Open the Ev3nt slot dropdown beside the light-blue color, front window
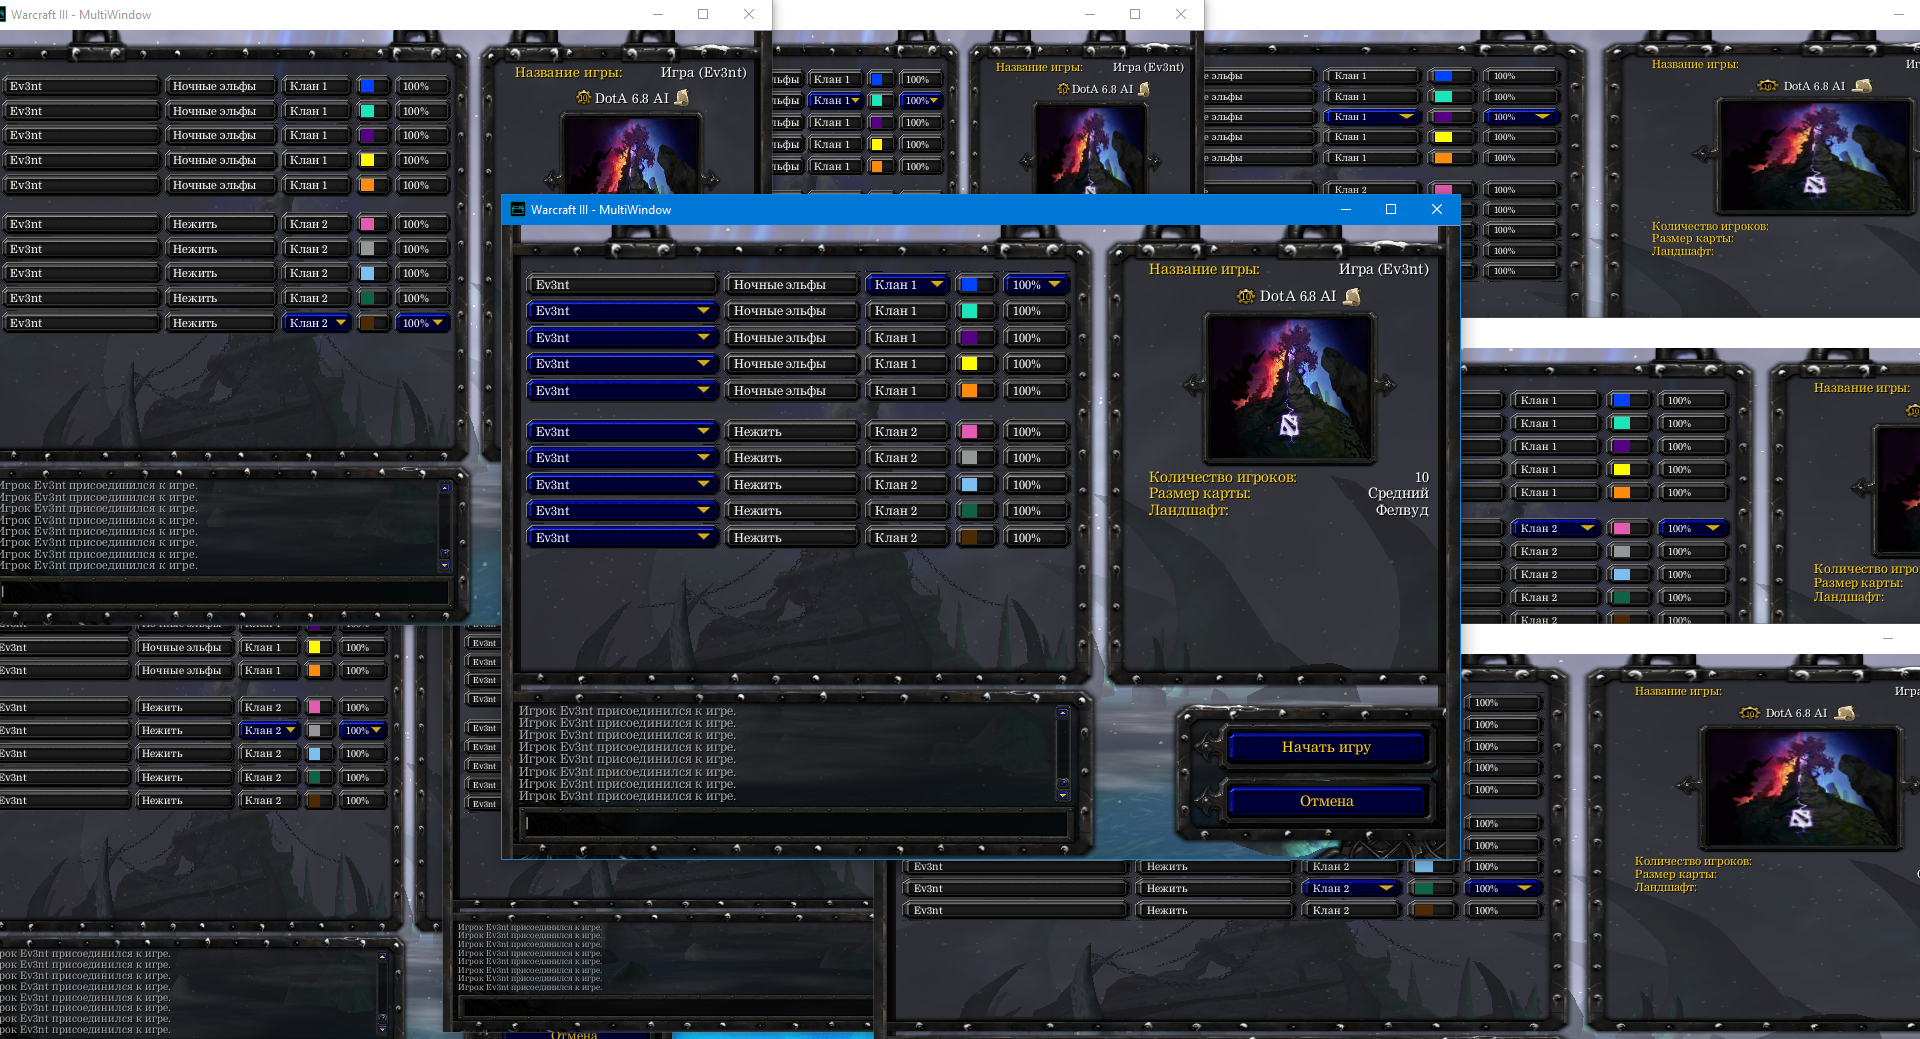This screenshot has width=1920, height=1039. pyautogui.click(x=621, y=485)
